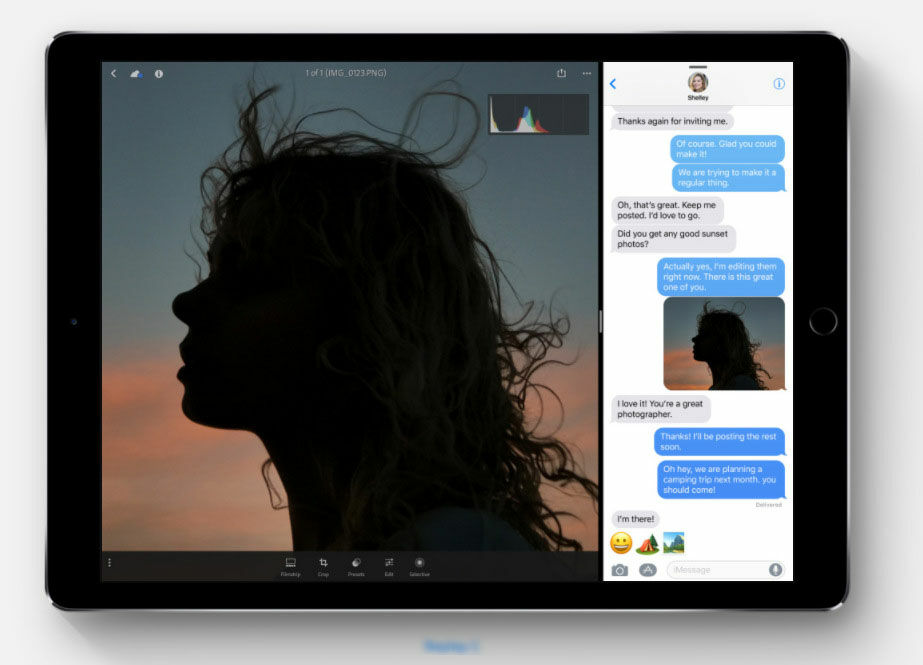
Task: Click the "Of course. Glad you could make it!" bubble
Action: [727, 148]
